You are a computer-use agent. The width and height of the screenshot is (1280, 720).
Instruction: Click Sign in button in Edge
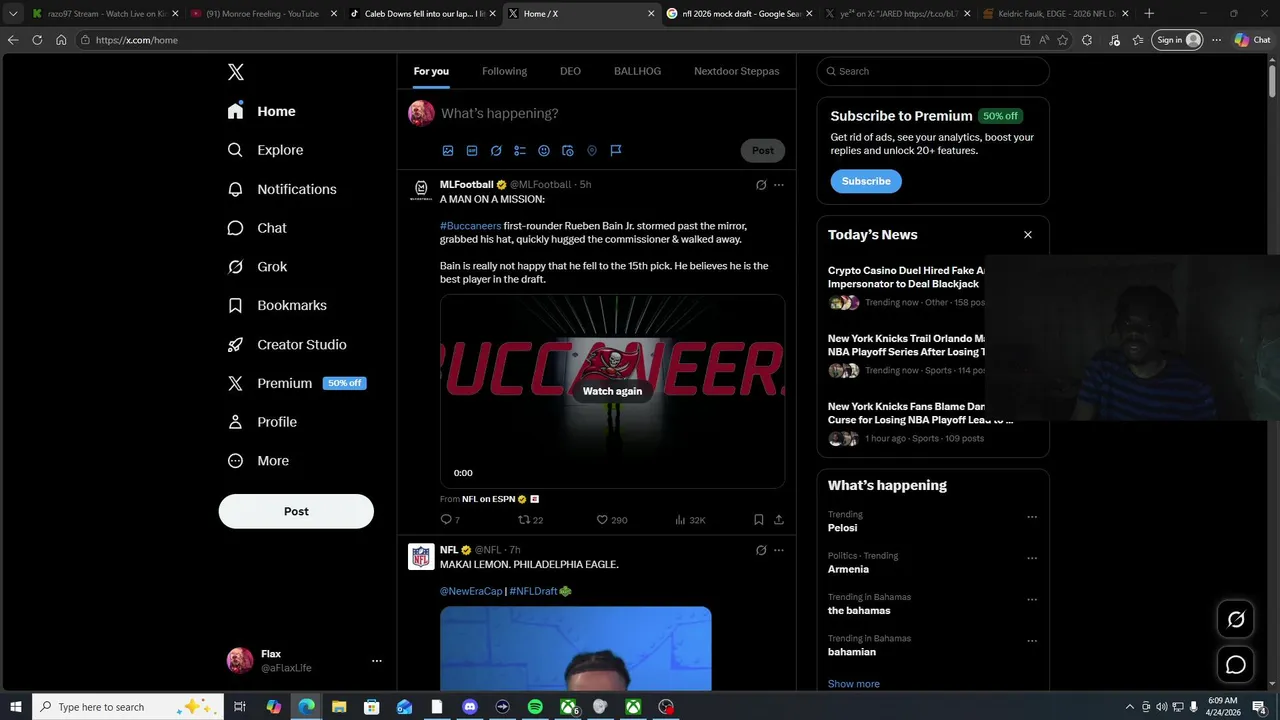tap(1178, 40)
